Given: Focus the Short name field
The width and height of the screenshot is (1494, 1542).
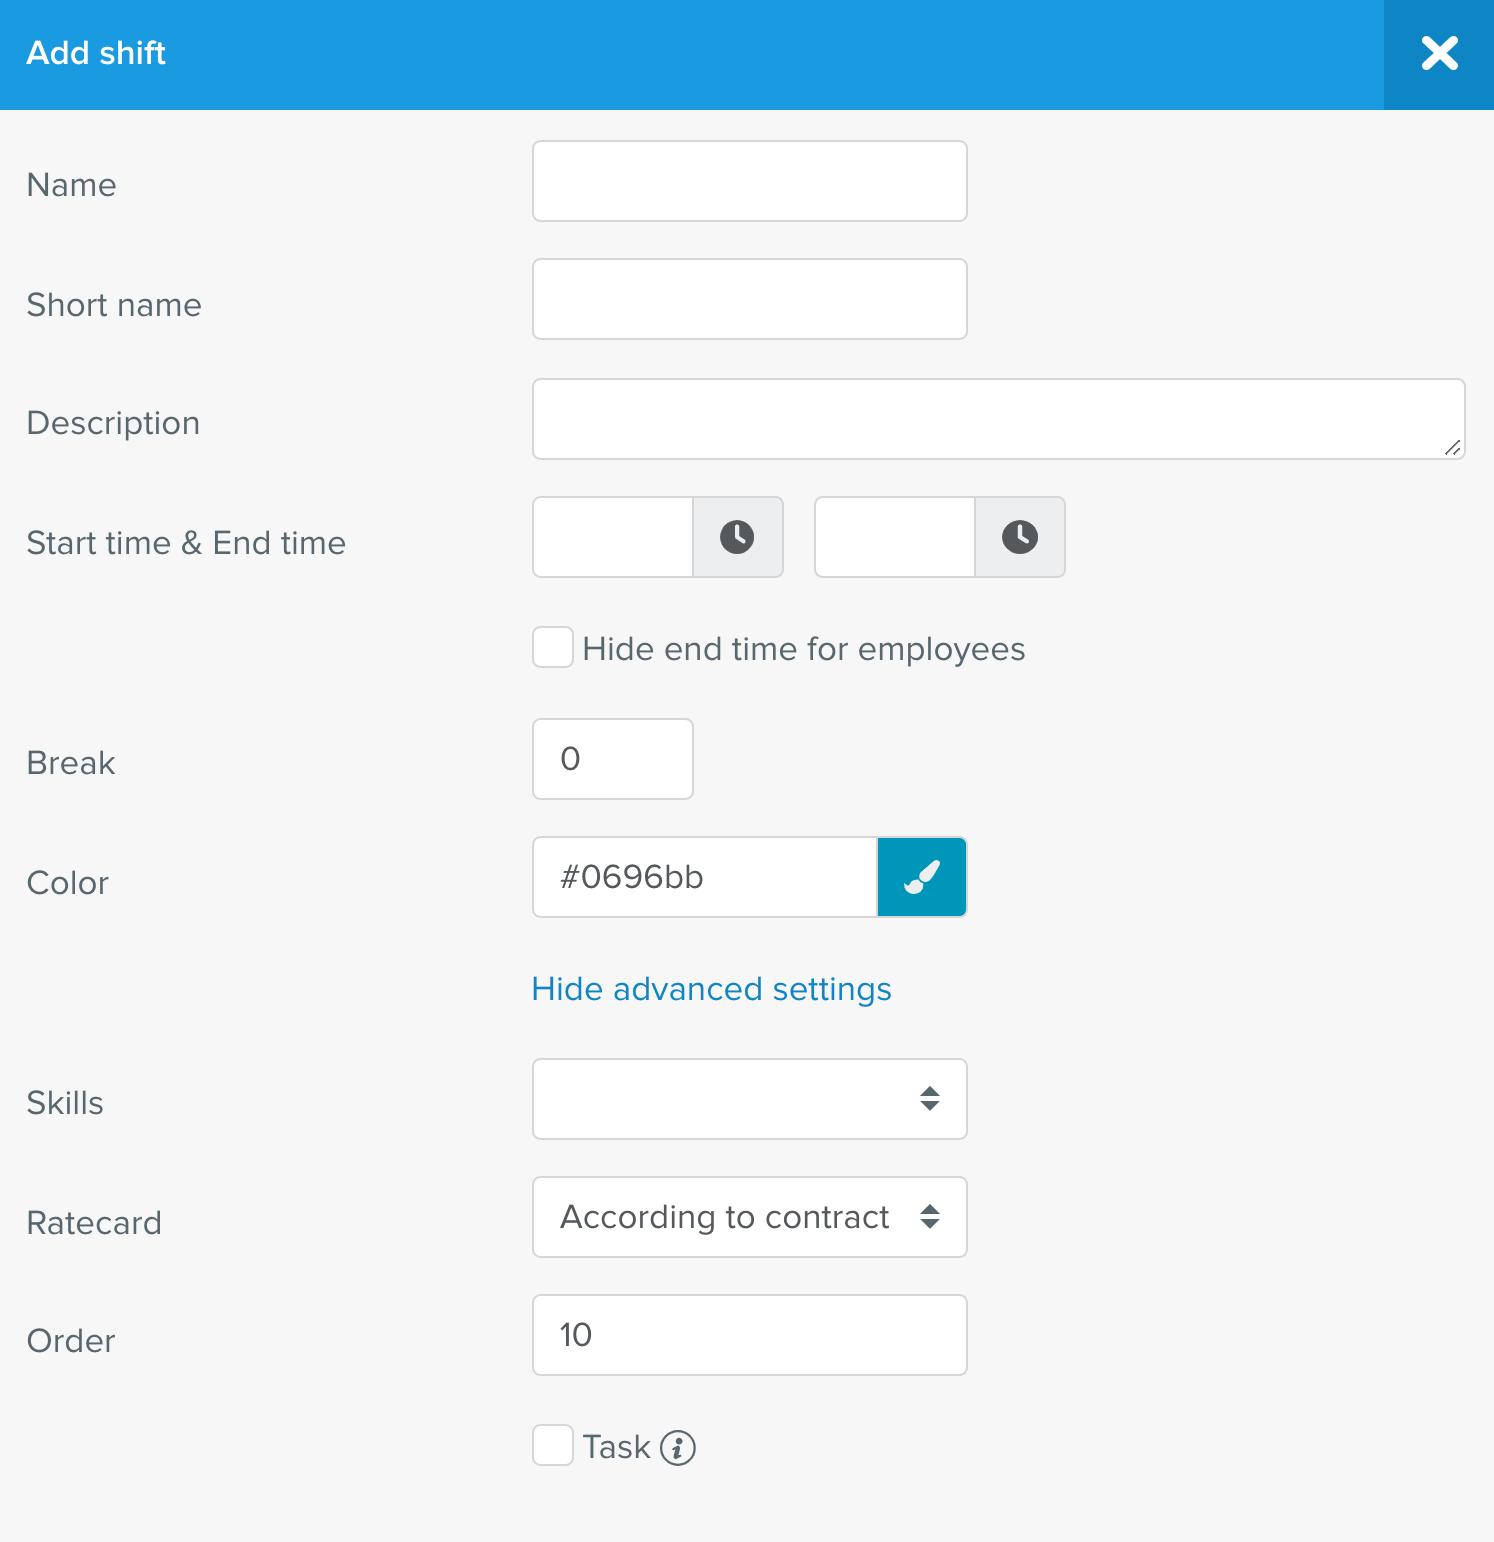Looking at the screenshot, I should (x=749, y=299).
